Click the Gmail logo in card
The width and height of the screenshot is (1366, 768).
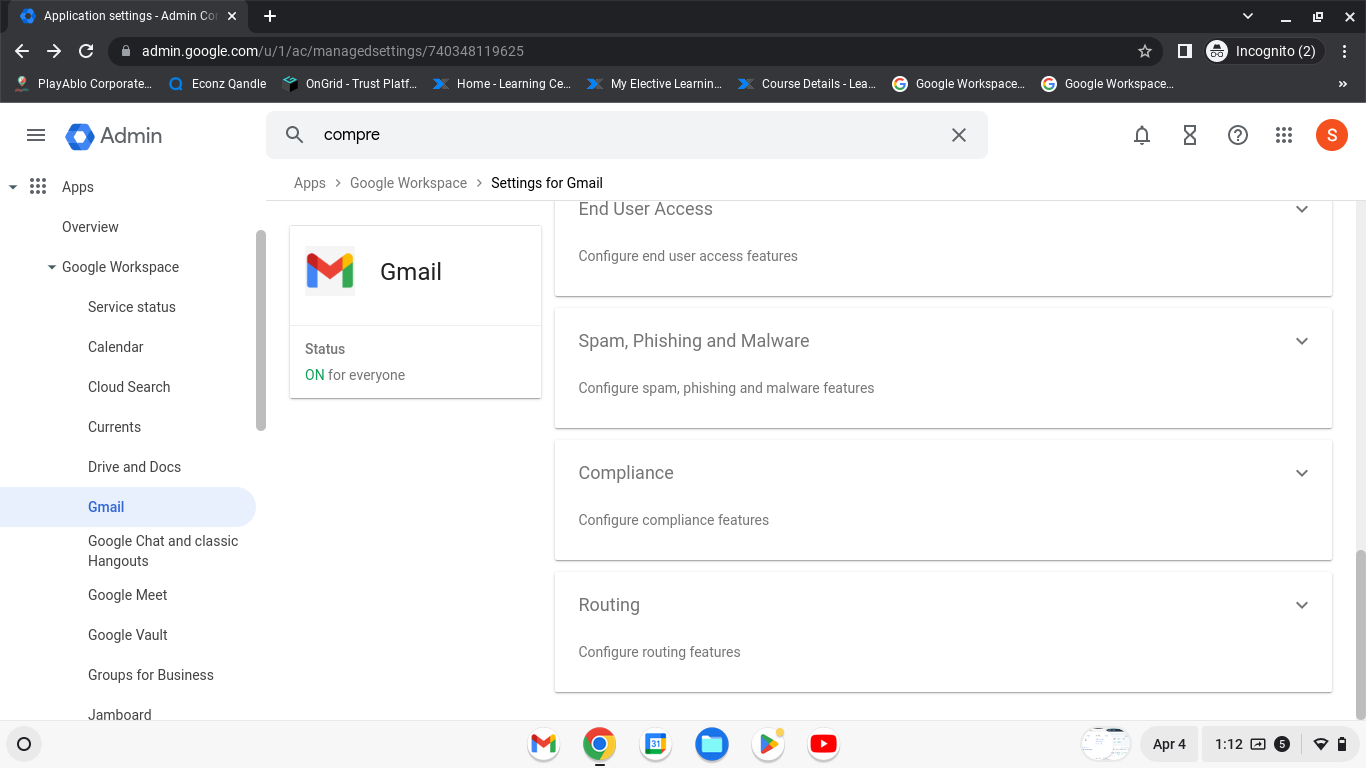330,271
